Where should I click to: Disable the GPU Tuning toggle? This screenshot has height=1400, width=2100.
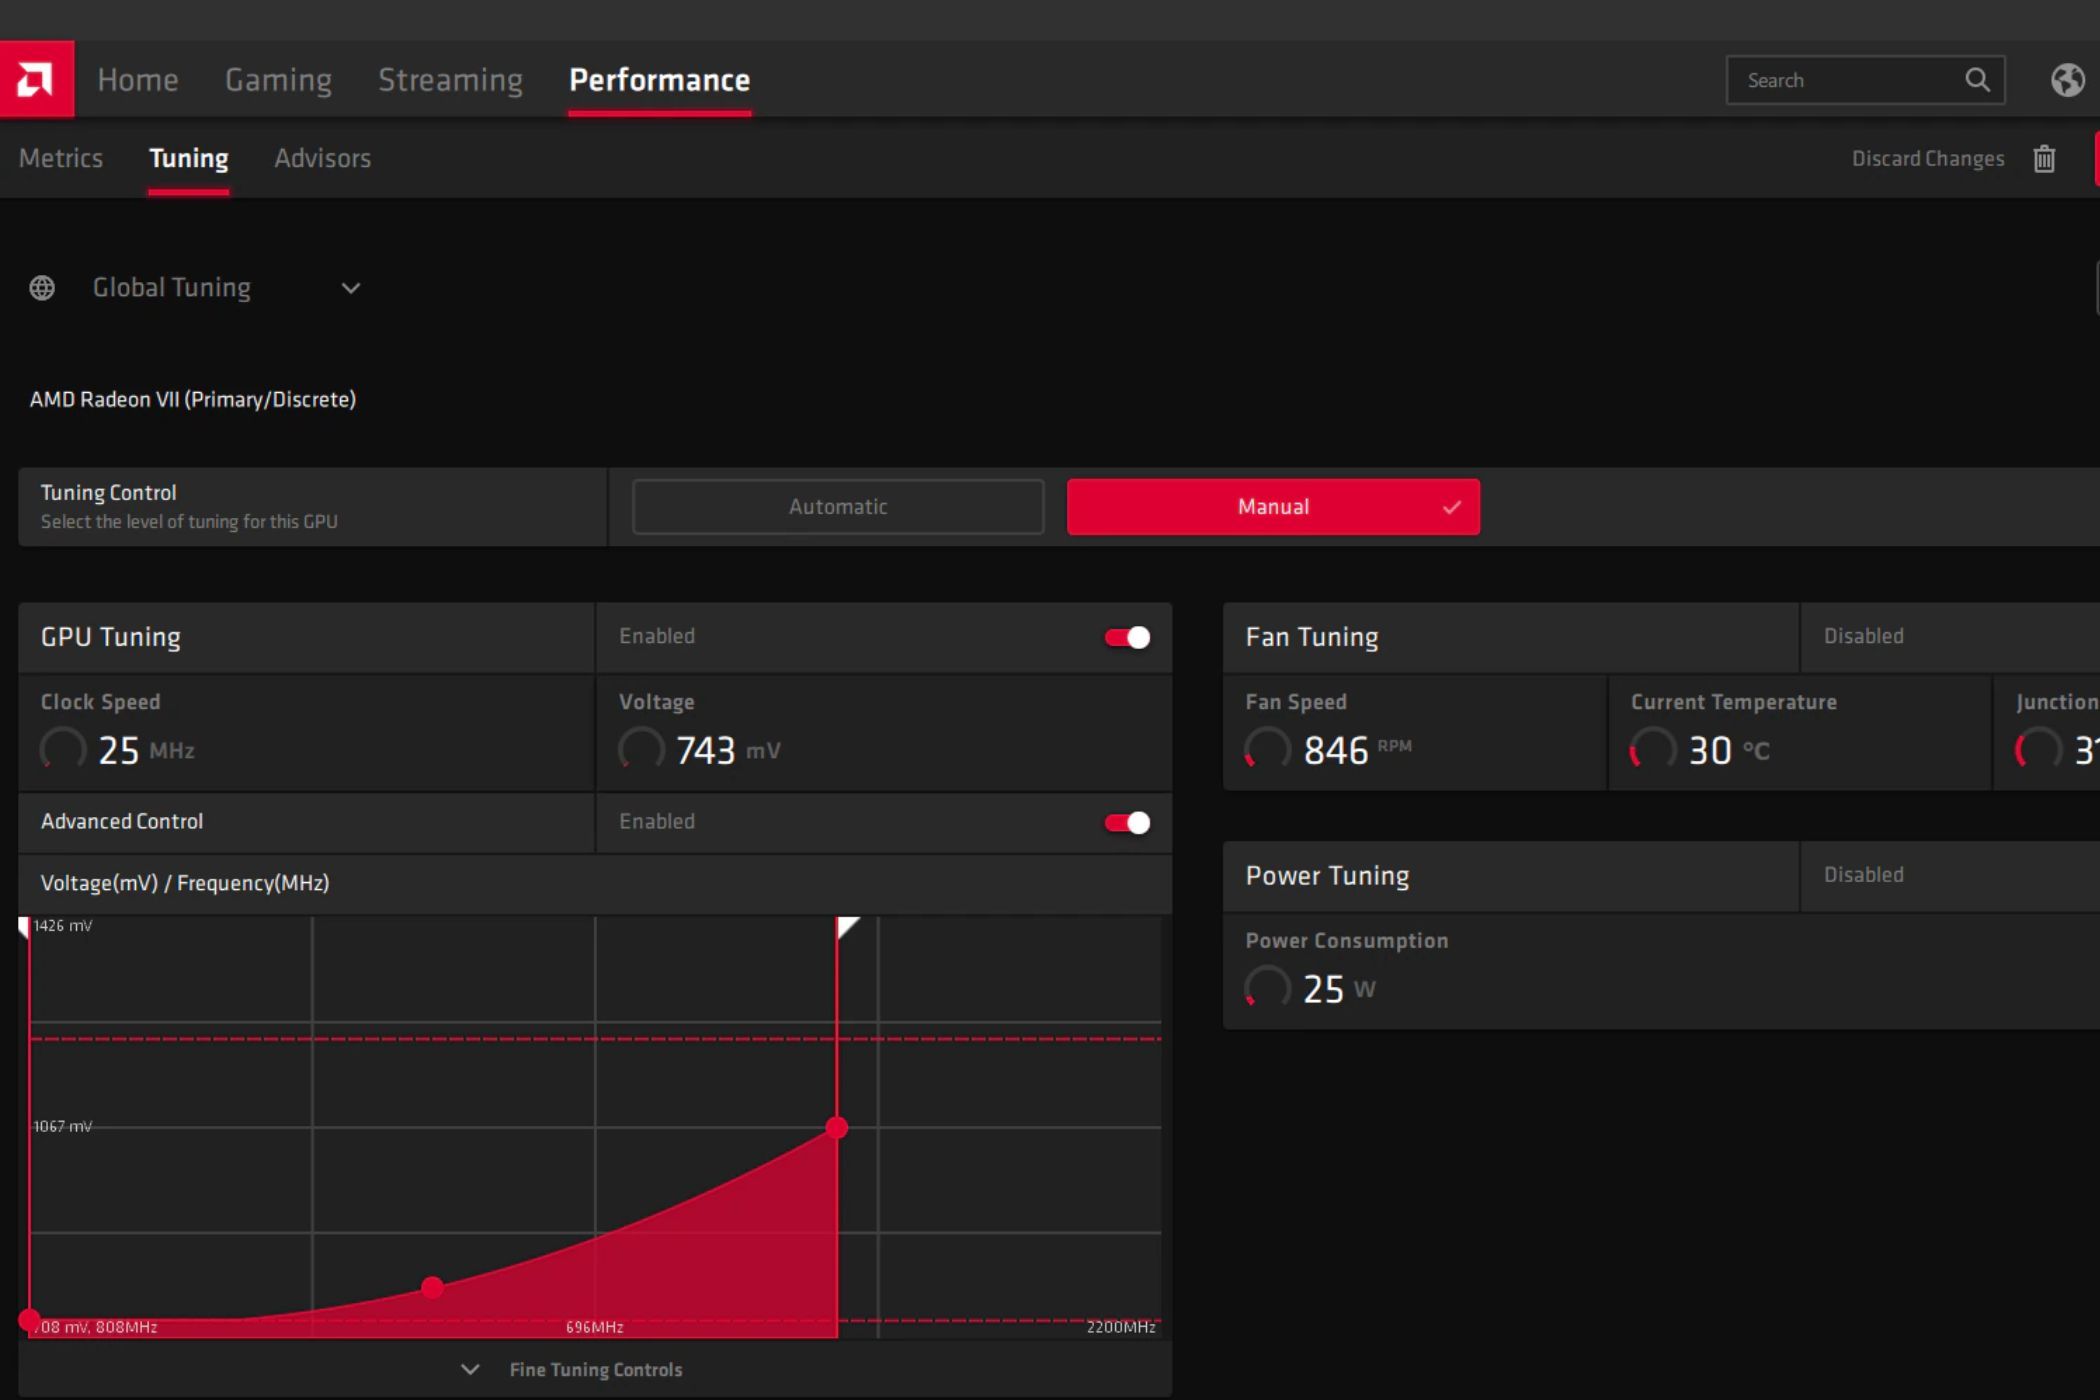(x=1127, y=637)
